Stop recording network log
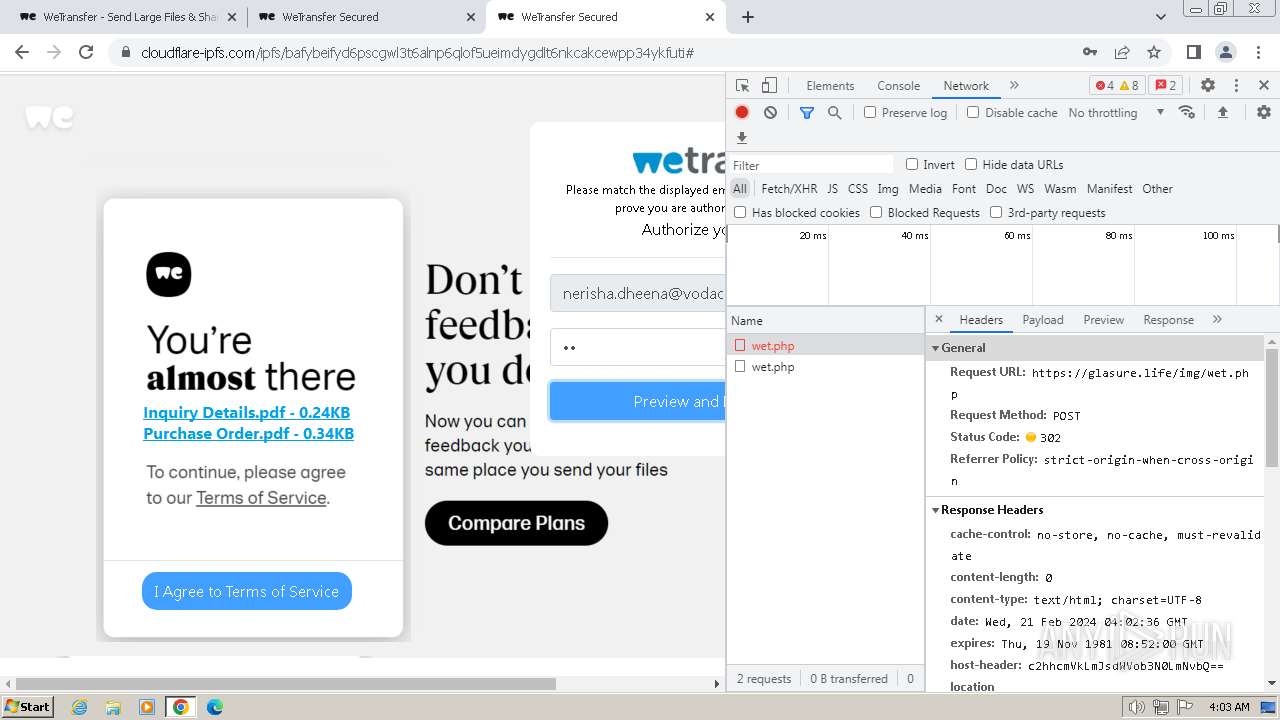Image resolution: width=1280 pixels, height=720 pixels. [x=742, y=113]
